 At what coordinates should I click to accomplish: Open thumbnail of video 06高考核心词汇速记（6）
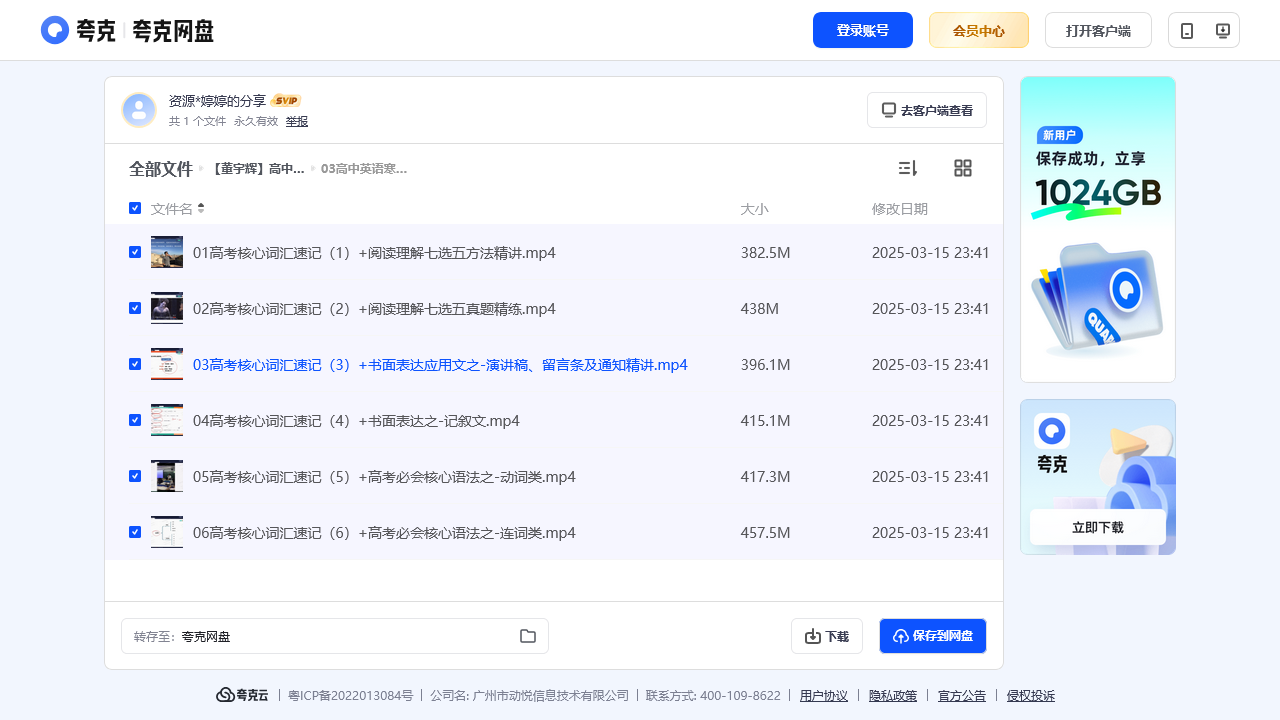tap(167, 532)
